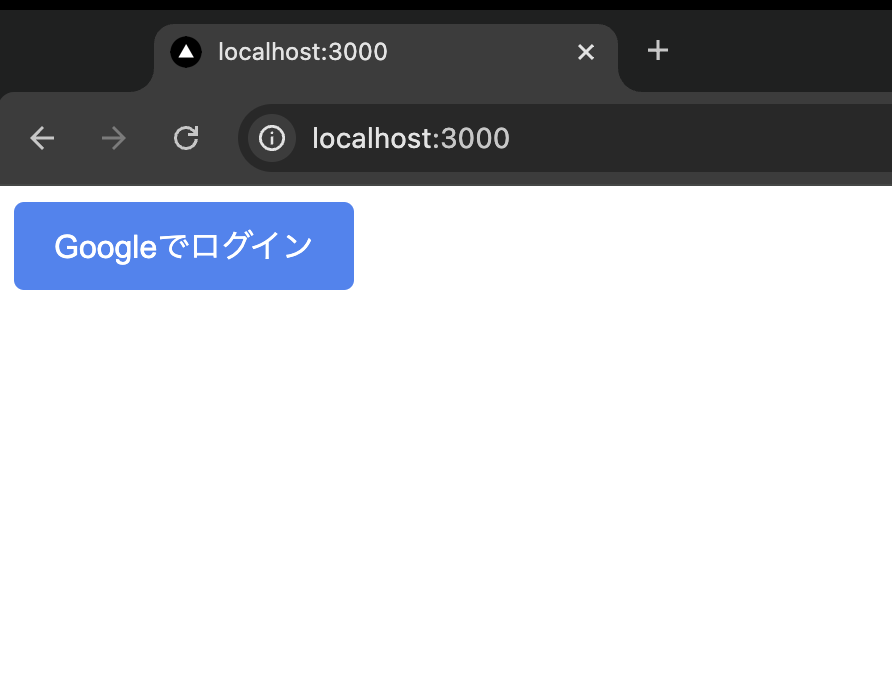Navigate back with the back arrow
This screenshot has height=700, width=892.
click(41, 138)
